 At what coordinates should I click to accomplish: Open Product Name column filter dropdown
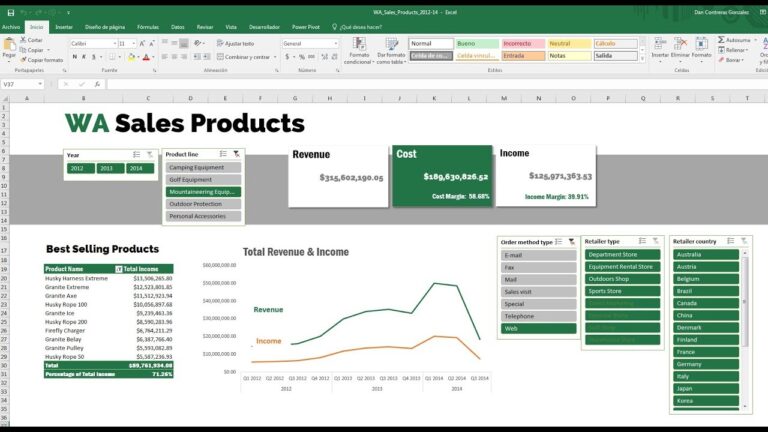pos(119,269)
